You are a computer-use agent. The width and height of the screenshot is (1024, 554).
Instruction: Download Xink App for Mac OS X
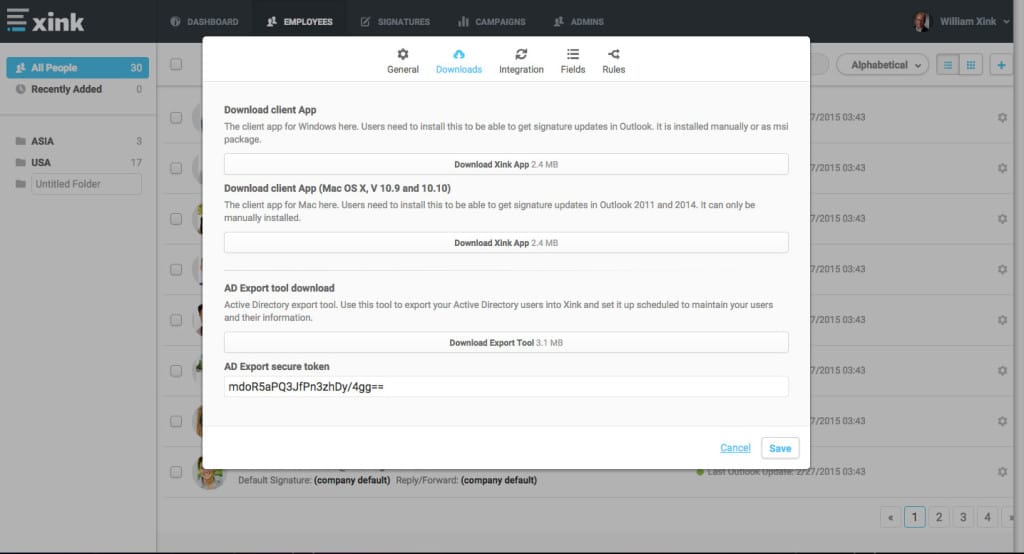coord(506,242)
